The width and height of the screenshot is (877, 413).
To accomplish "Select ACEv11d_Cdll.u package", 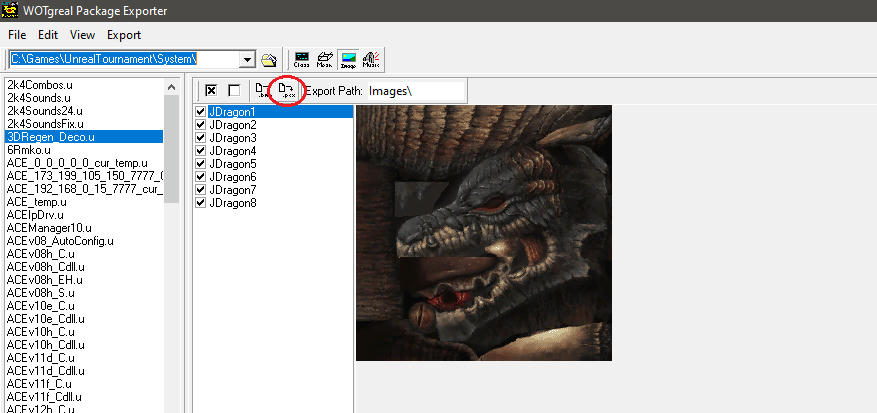I will (x=46, y=371).
